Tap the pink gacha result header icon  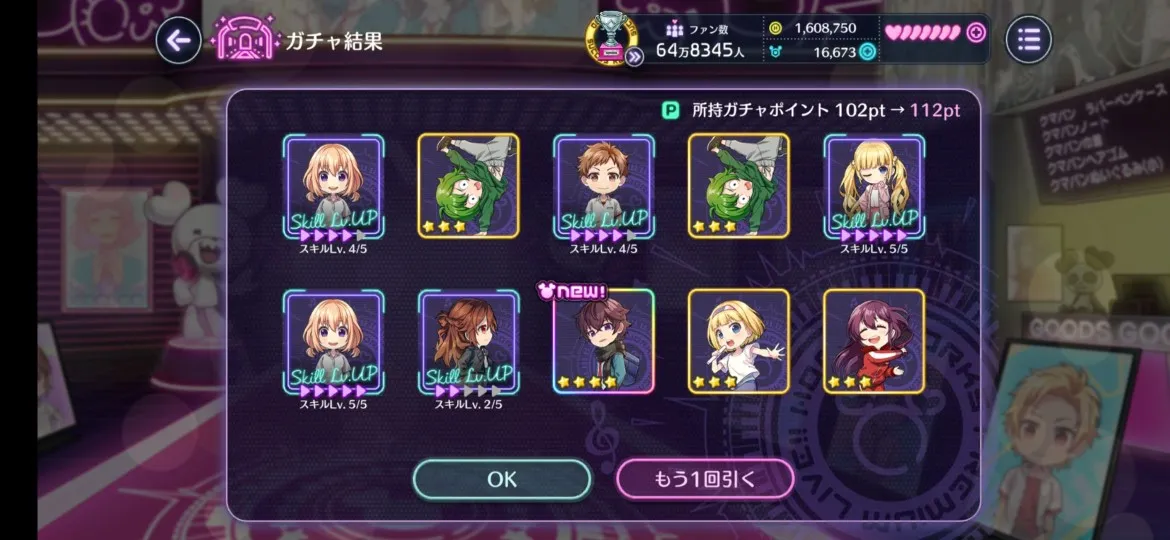245,39
